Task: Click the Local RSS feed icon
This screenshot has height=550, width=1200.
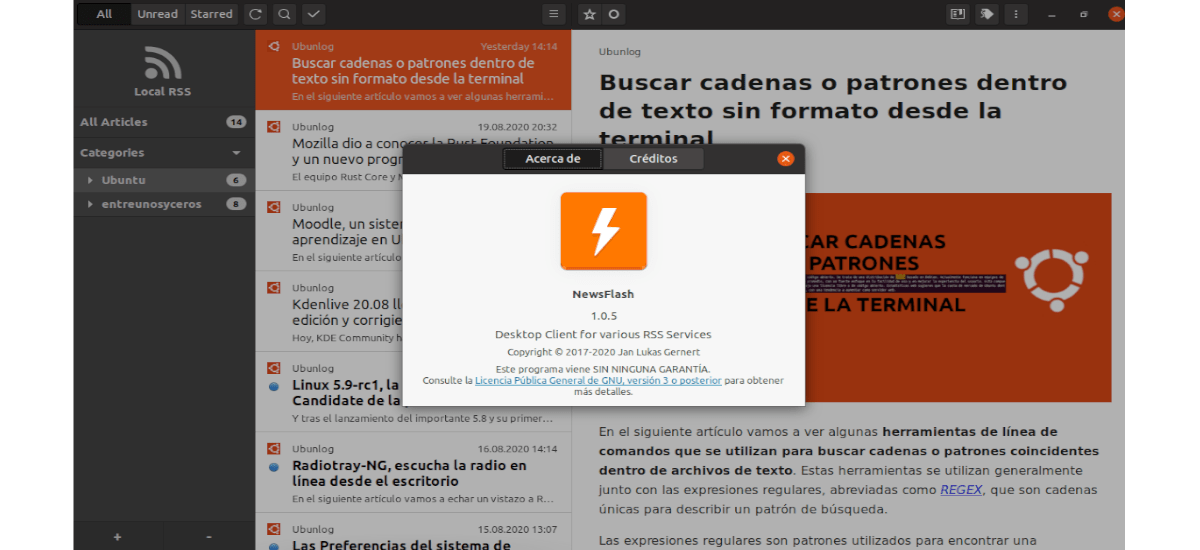Action: point(163,63)
